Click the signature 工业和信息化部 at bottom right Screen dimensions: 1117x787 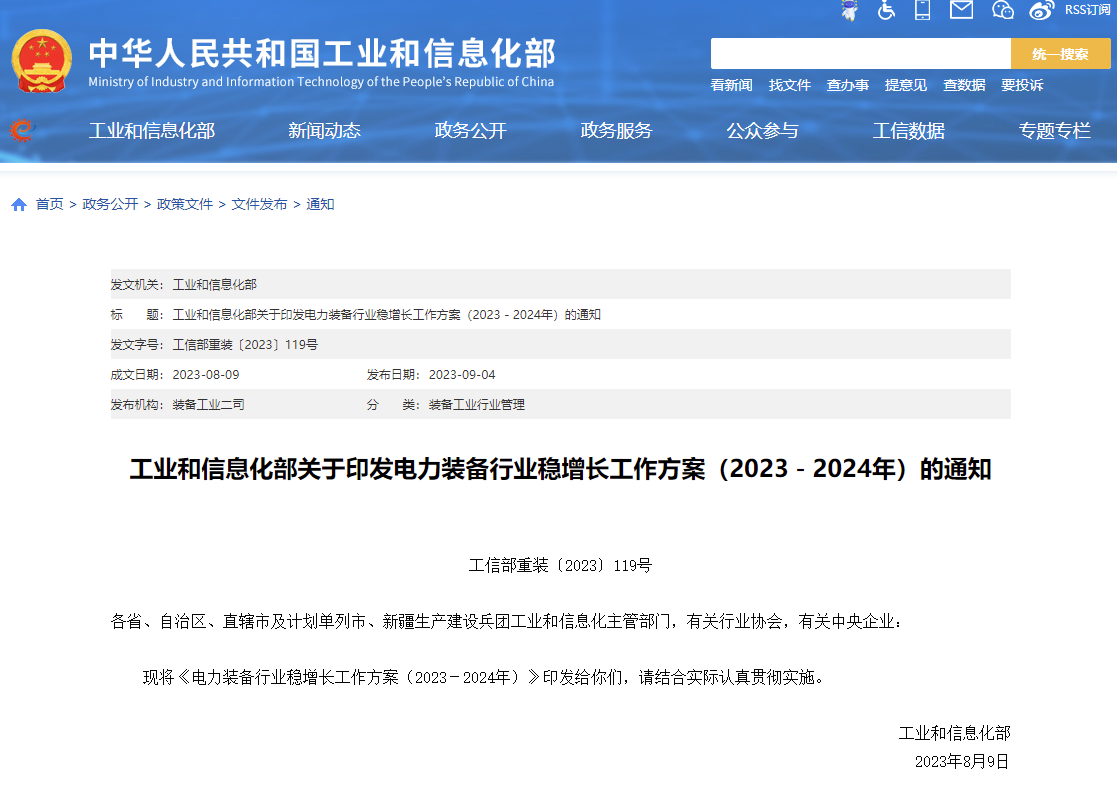coord(955,734)
